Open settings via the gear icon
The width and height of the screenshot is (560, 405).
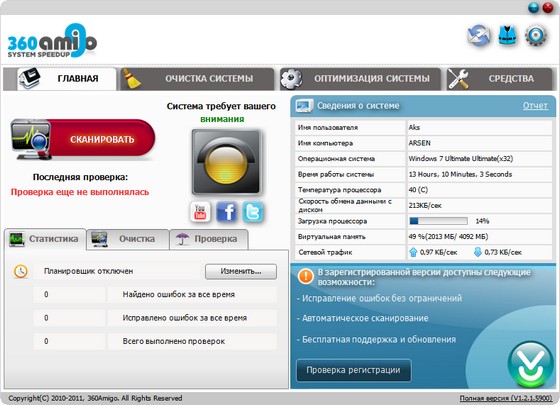click(536, 36)
